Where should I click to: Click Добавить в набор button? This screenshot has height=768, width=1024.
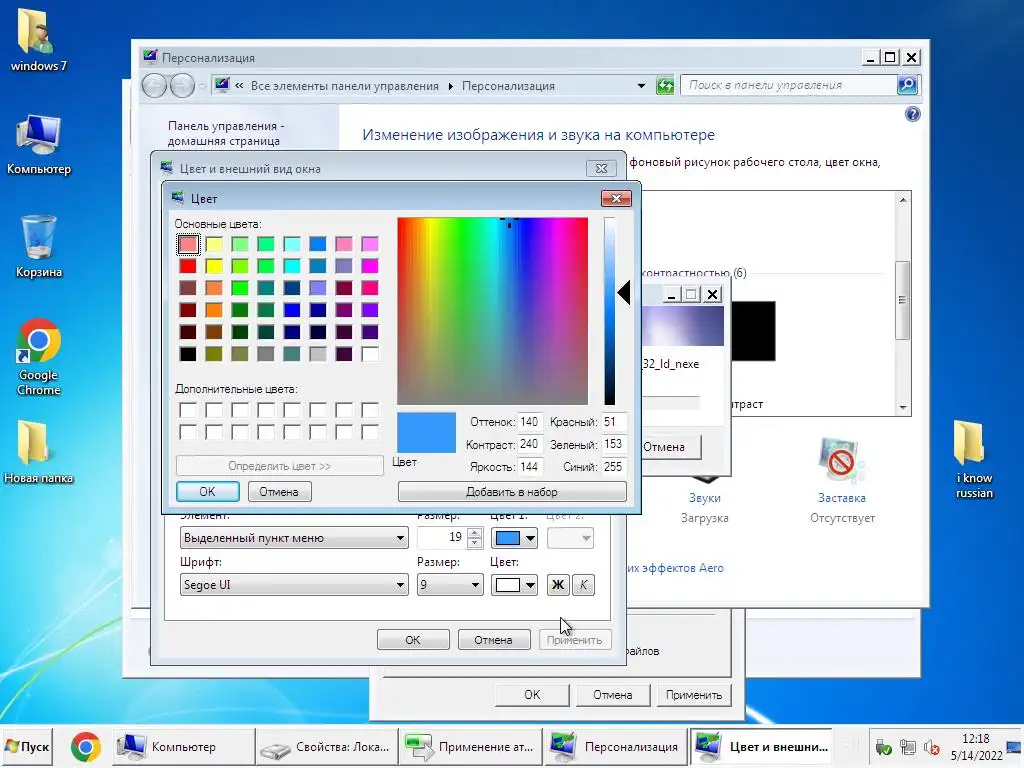coord(512,492)
